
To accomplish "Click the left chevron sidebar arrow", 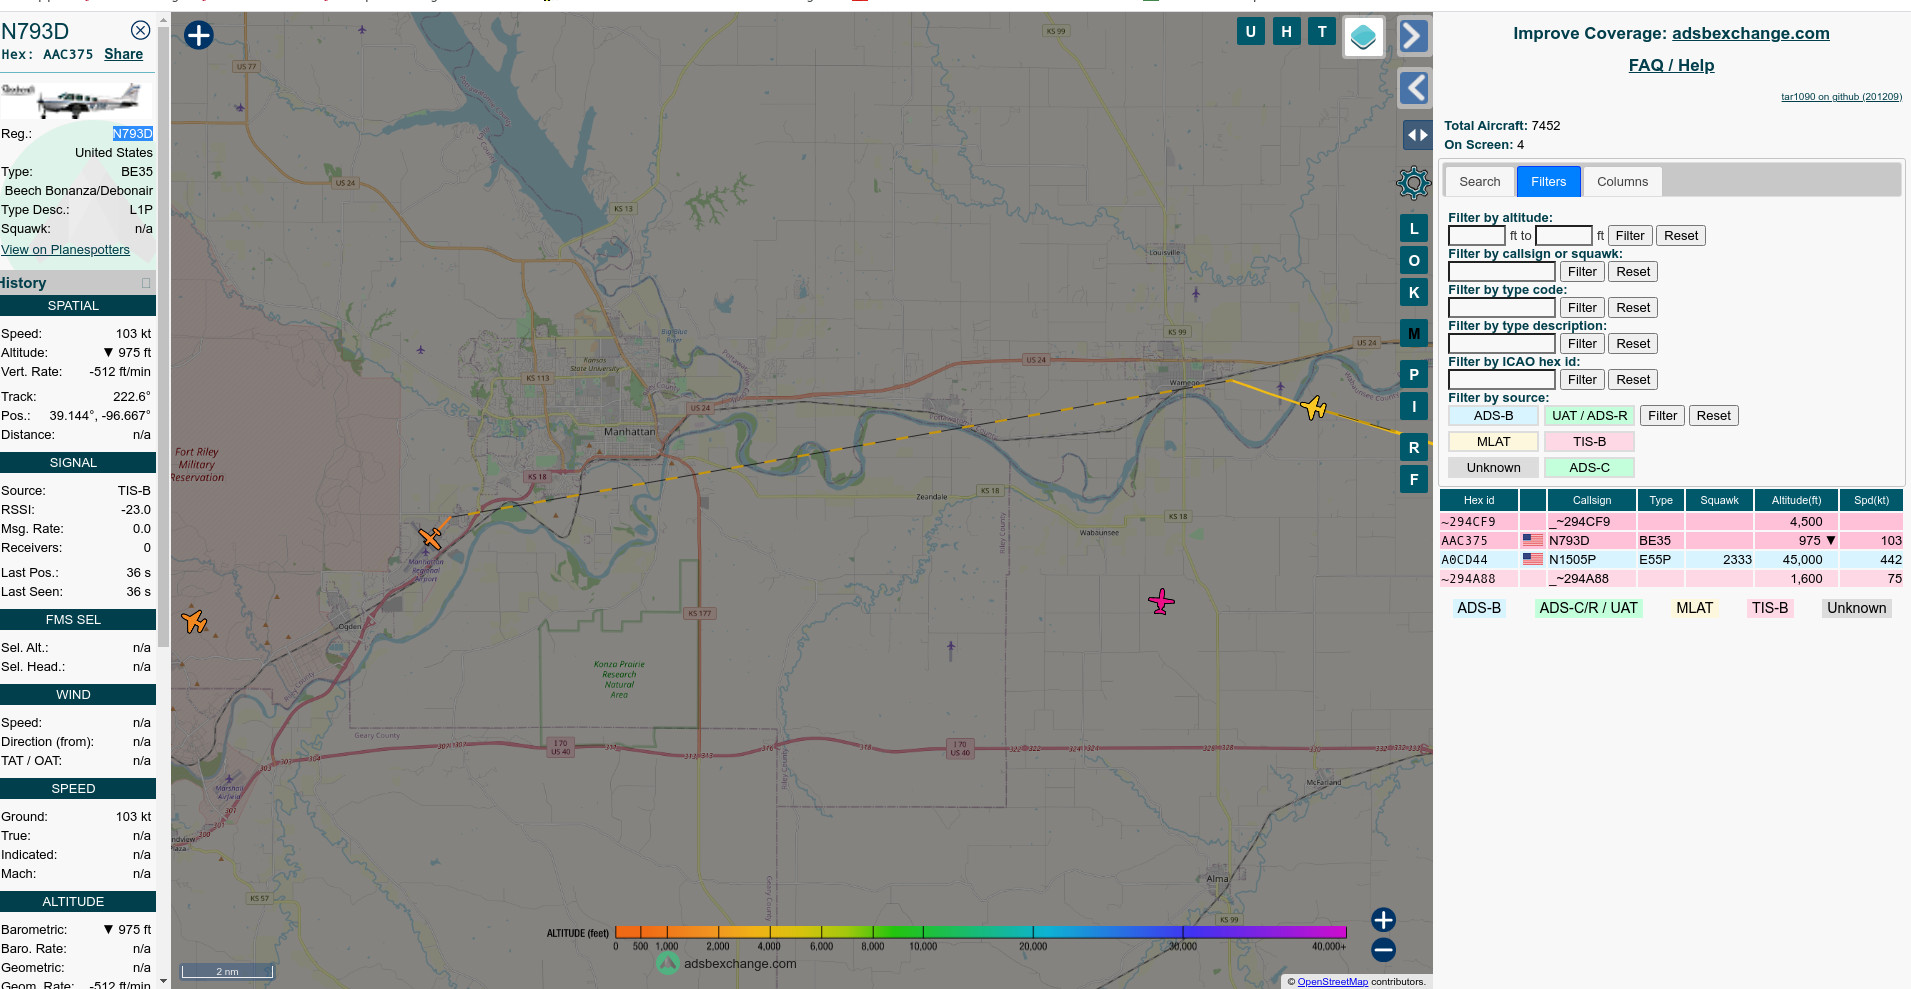I will 1413,88.
